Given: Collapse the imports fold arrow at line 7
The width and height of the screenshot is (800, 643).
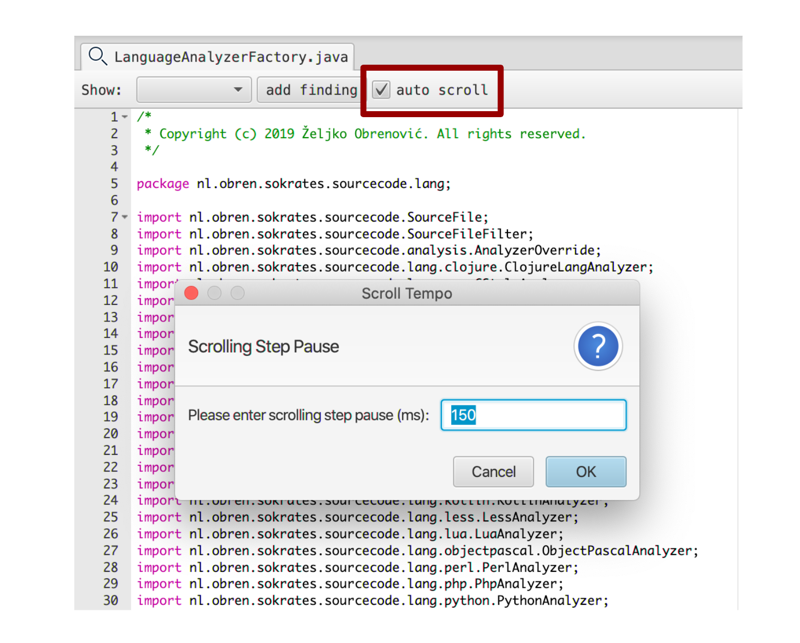Looking at the screenshot, I should (x=125, y=217).
